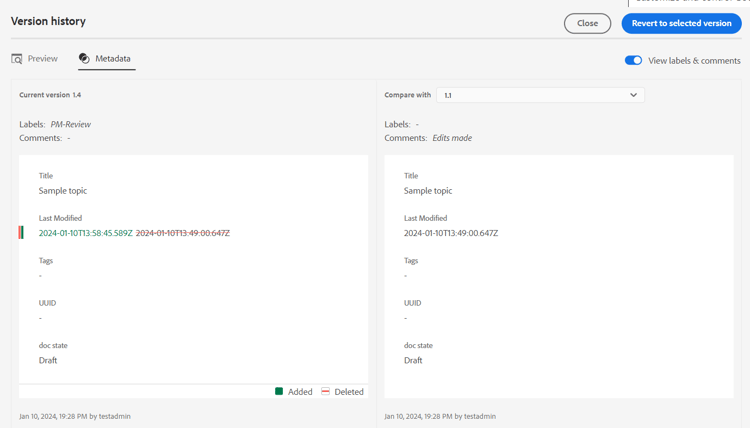
Task: Click the added timestamp 2024-01-10T13:58:45.589Z
Action: coord(86,233)
